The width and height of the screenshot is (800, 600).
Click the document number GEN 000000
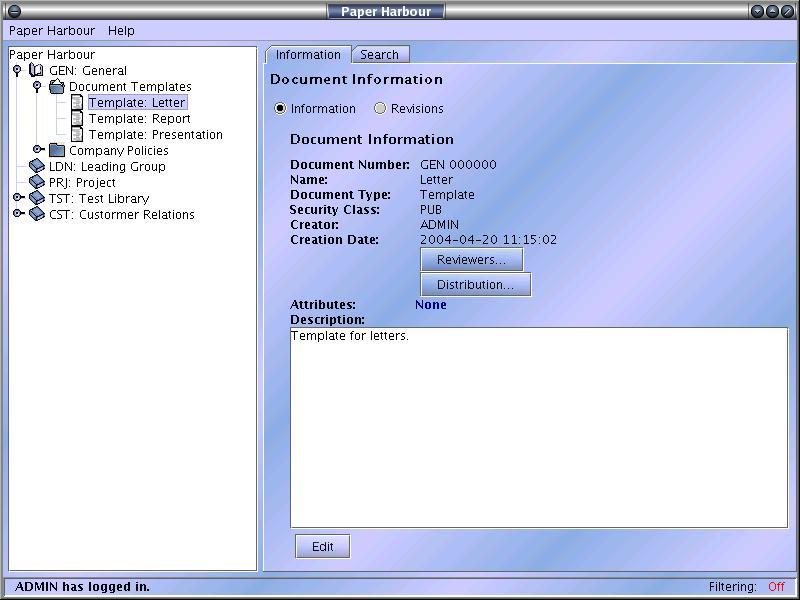pyautogui.click(x=458, y=164)
